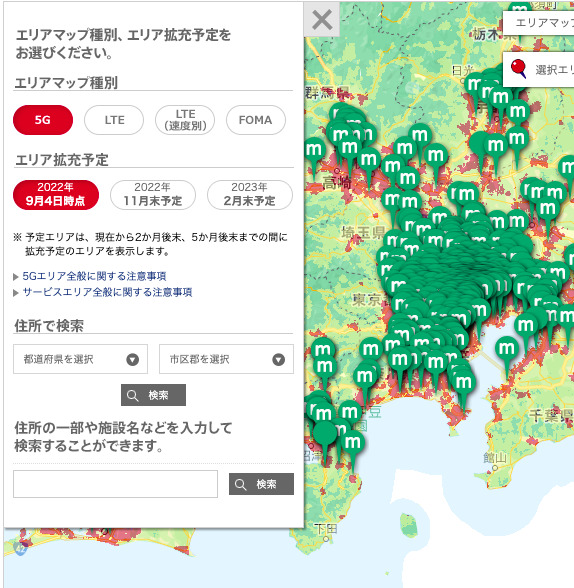The image size is (574, 588).
Task: Click magnifier icon on keyword search button
Action: point(240,484)
